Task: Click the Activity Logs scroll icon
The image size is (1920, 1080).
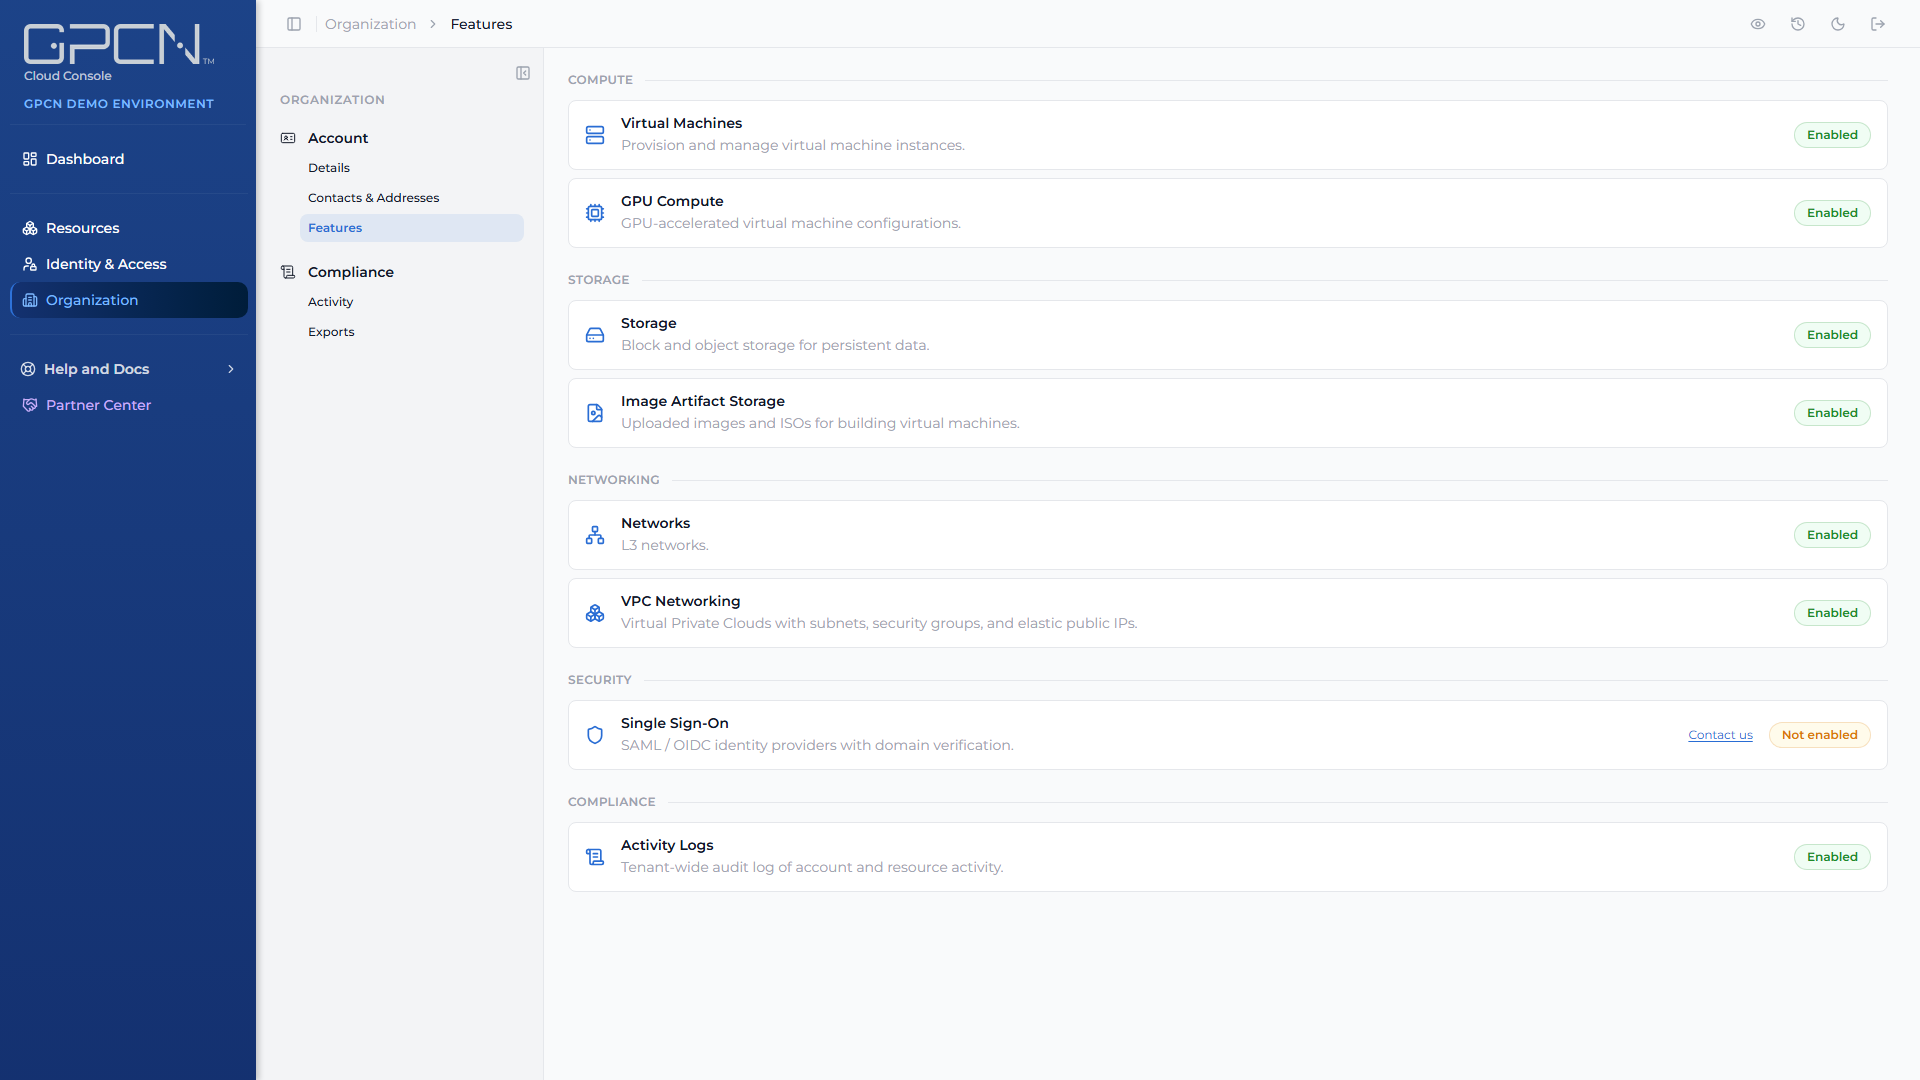Action: coord(595,857)
